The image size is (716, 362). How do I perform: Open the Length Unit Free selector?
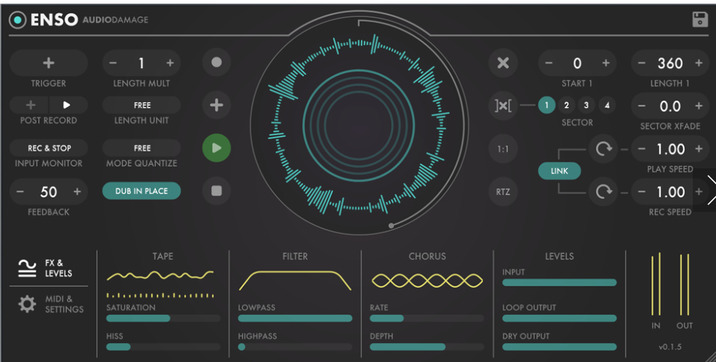142,105
